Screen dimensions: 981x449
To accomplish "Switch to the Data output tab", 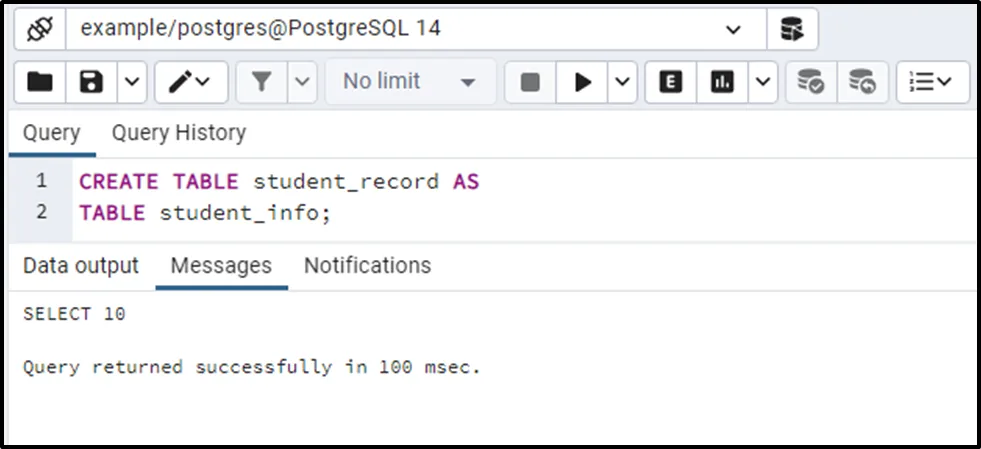I will click(x=80, y=266).
